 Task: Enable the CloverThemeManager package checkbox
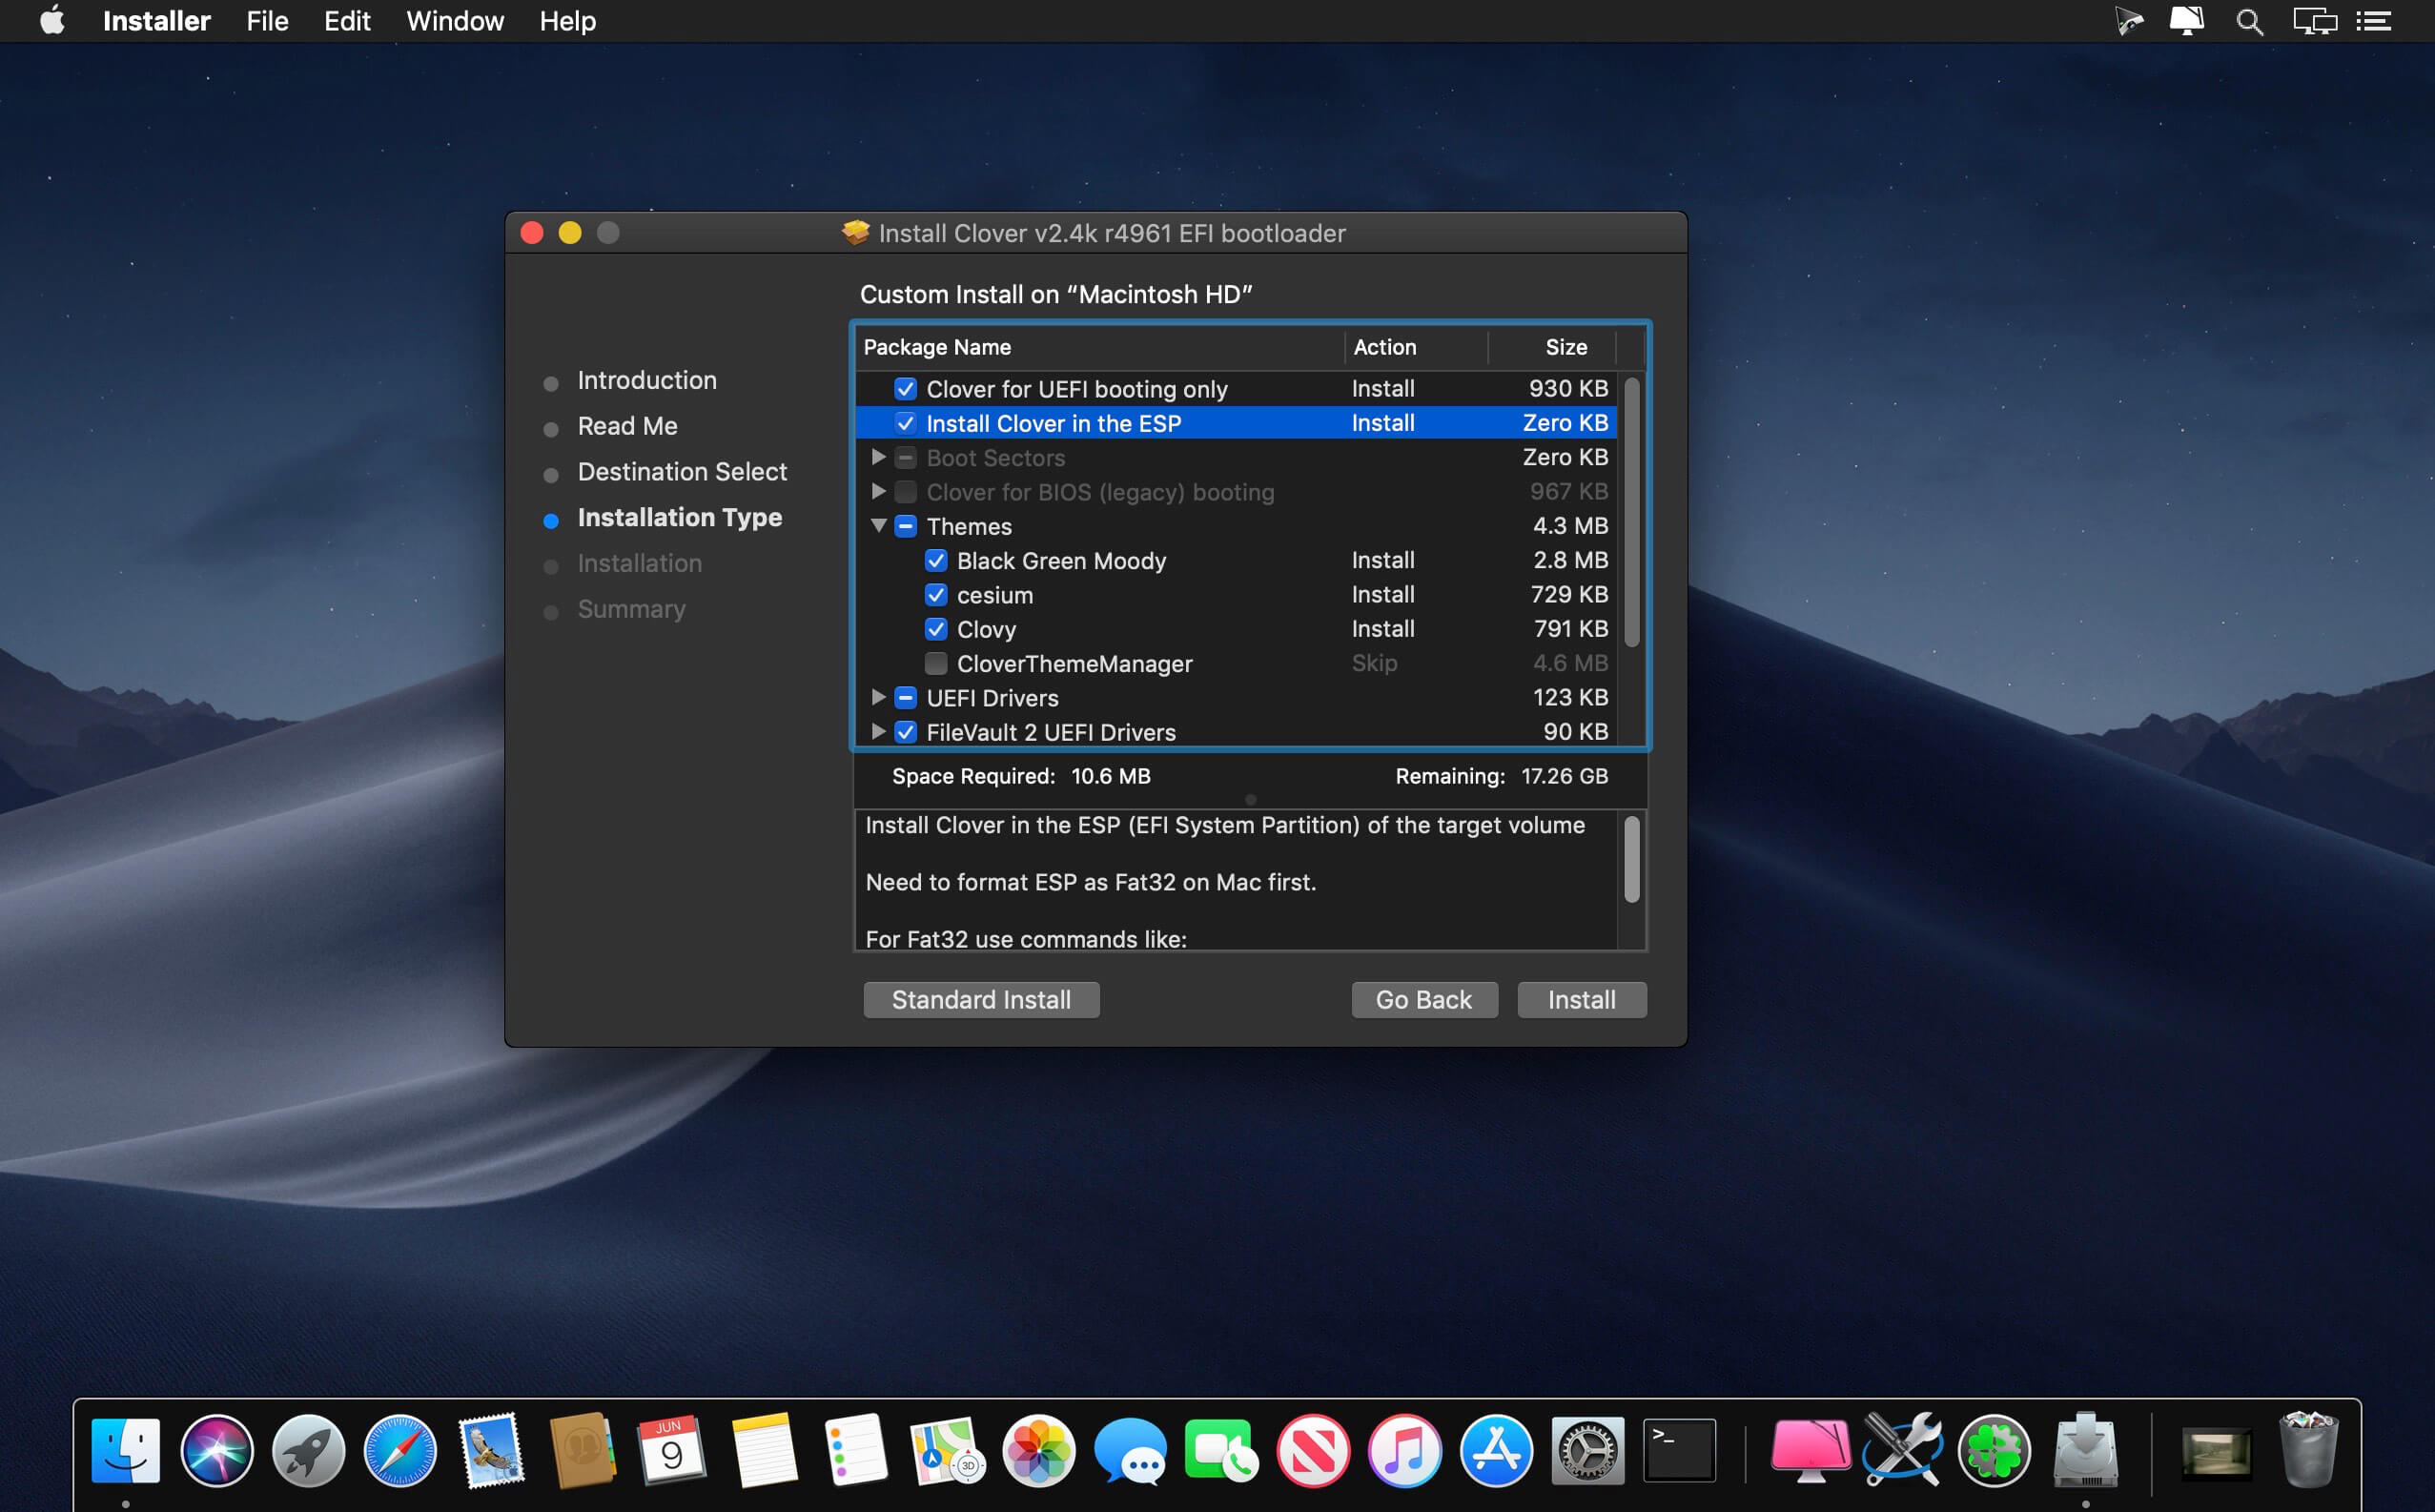pyautogui.click(x=935, y=662)
